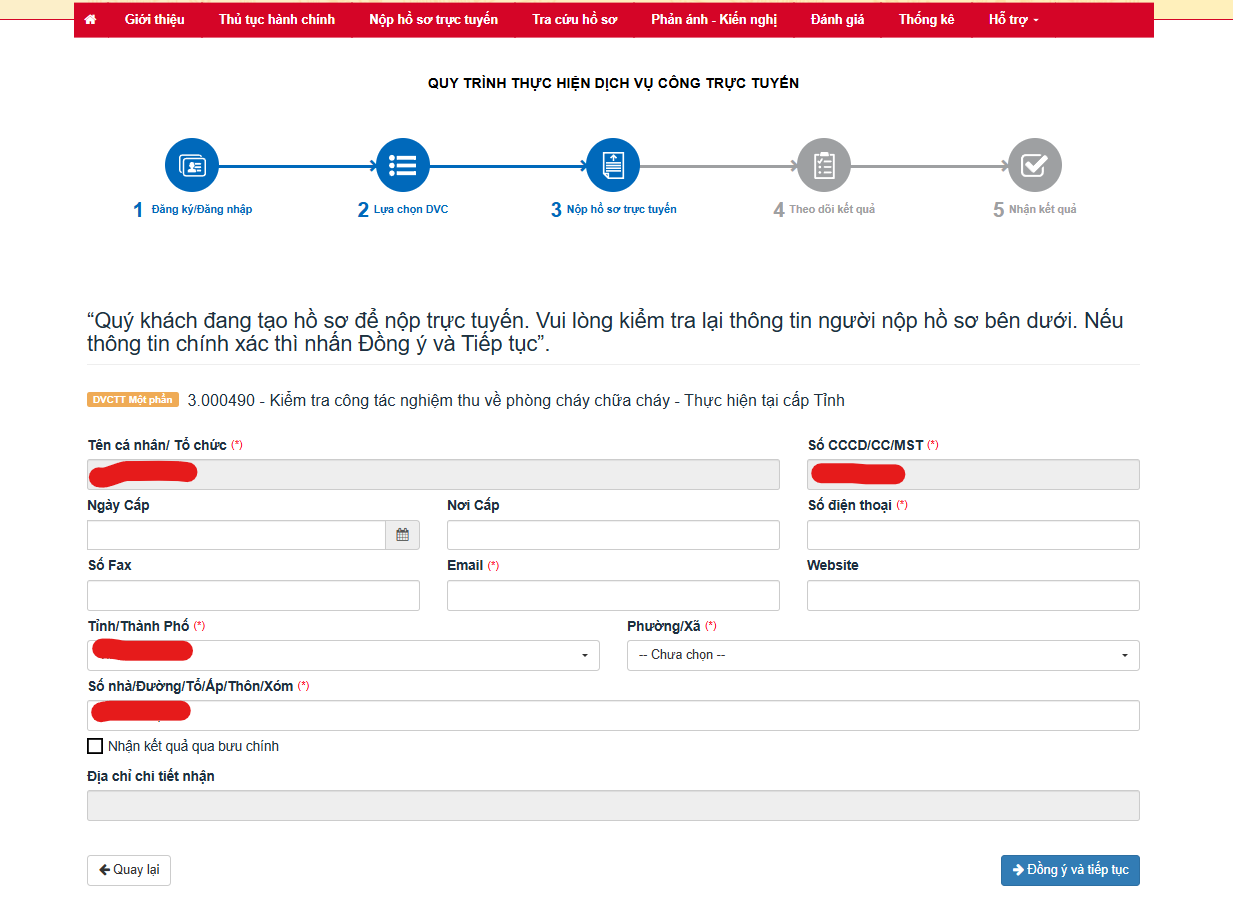Viewport: 1233px width, 901px height.
Task: Click step 4 Theo dõi kết quả icon
Action: (x=824, y=165)
